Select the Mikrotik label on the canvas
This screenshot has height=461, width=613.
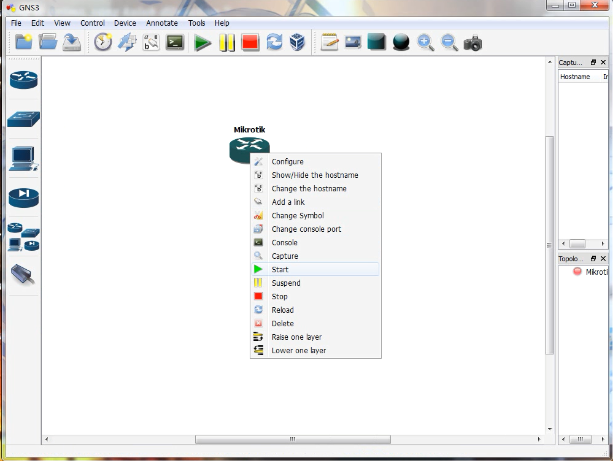[x=249, y=129]
